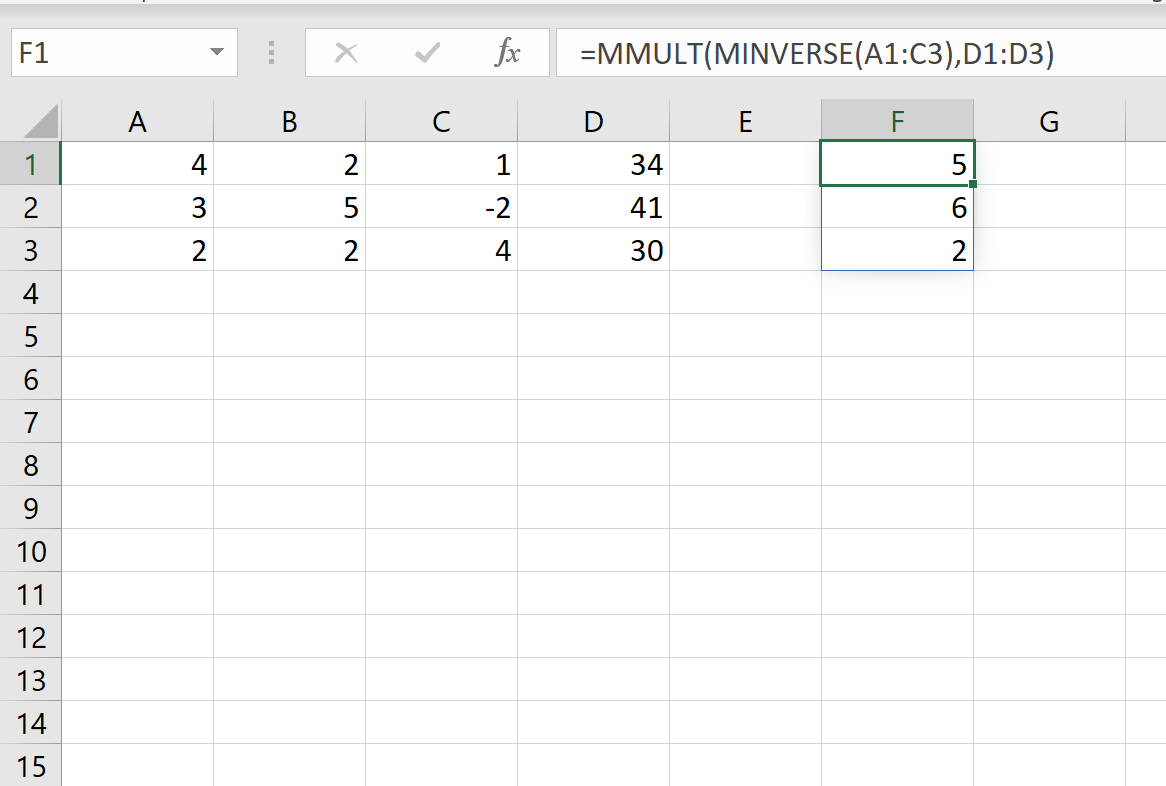Select column header F
1166x786 pixels.
pos(897,121)
